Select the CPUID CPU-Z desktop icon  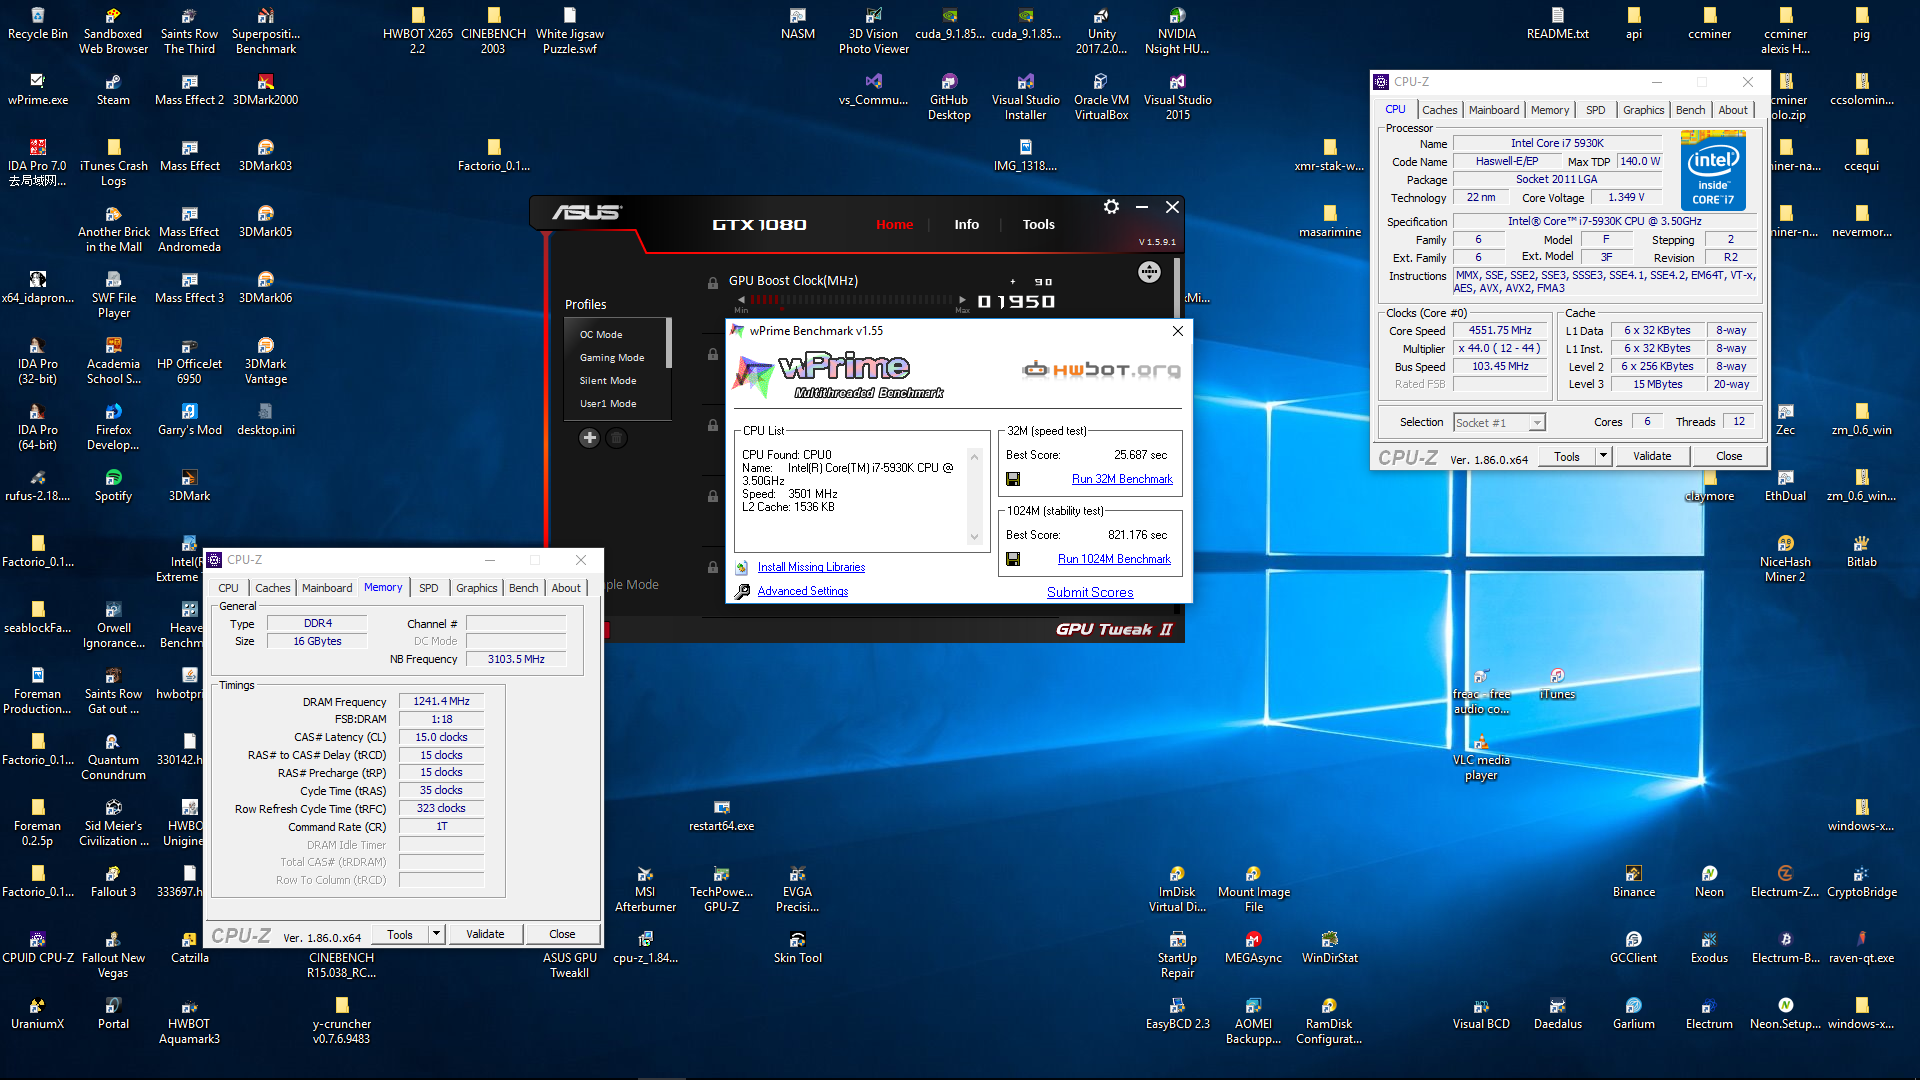coord(37,948)
